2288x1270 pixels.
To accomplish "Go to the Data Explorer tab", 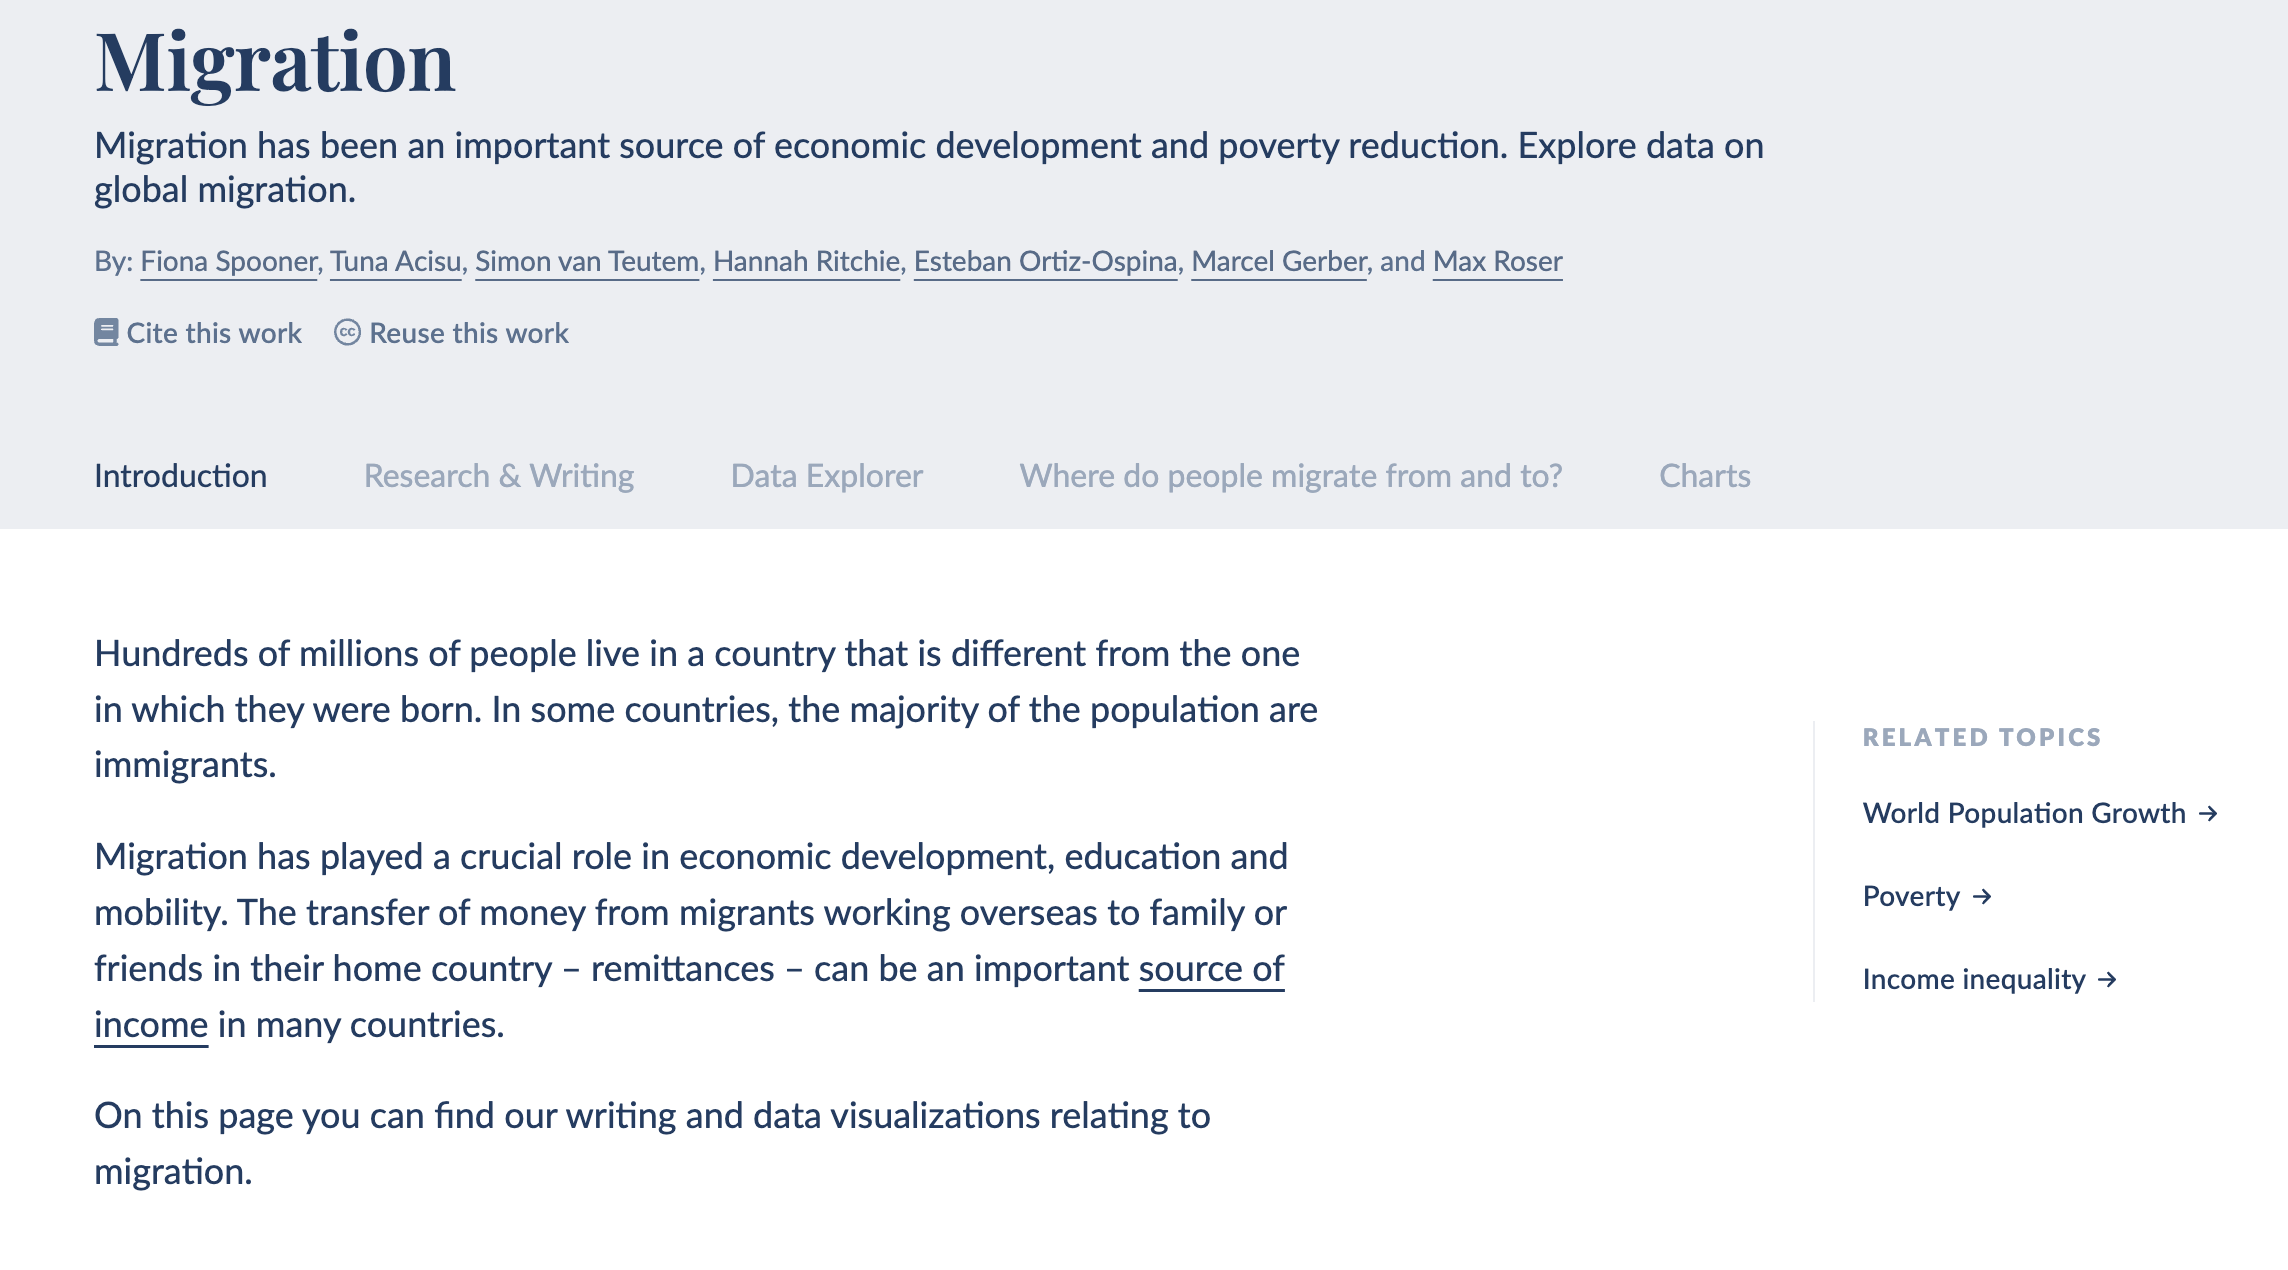I will 826,476.
